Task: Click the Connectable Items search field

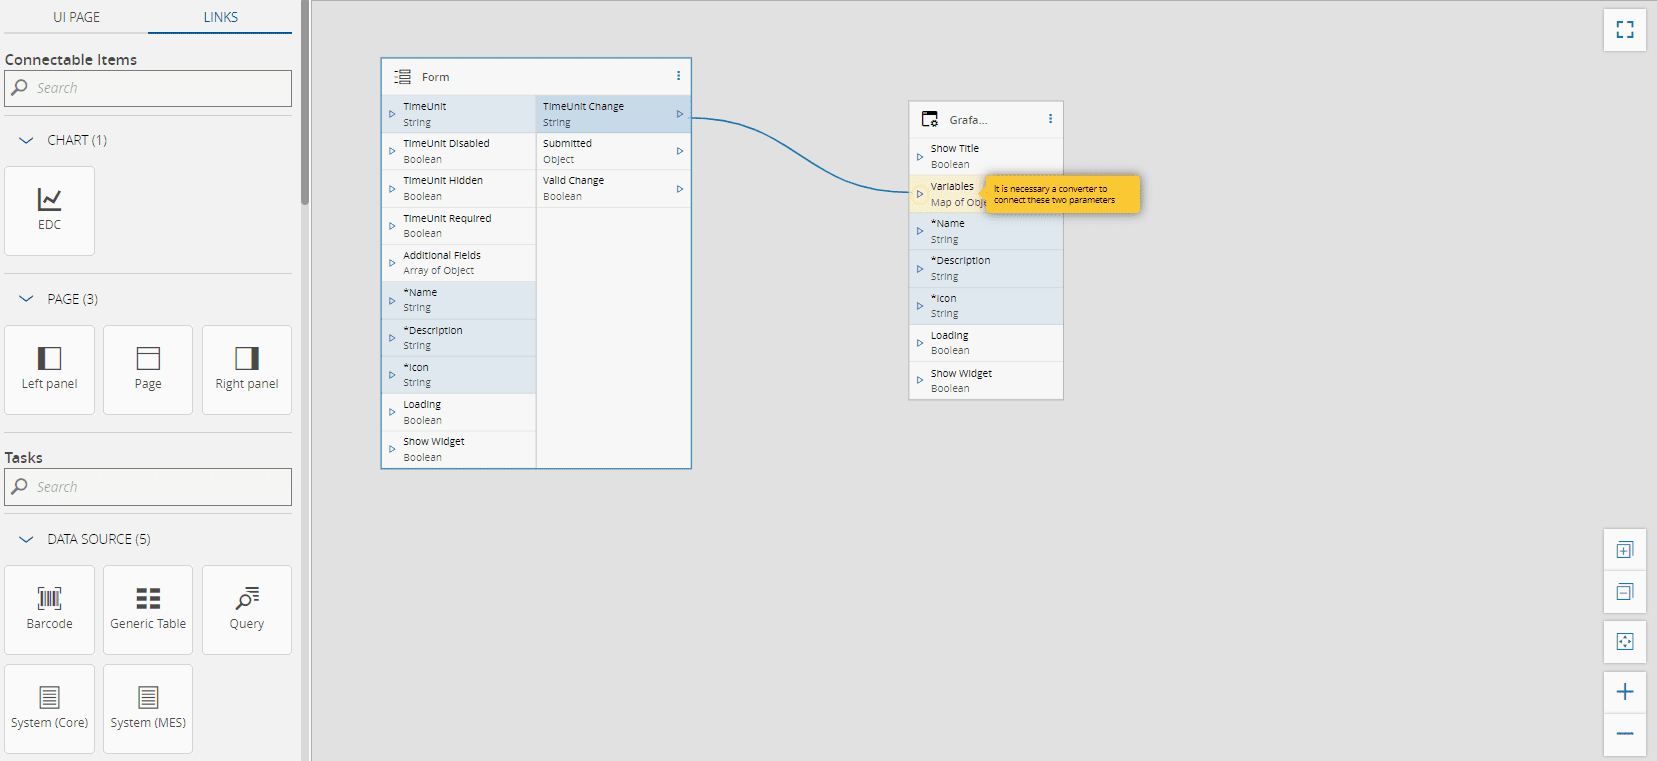Action: tap(148, 88)
